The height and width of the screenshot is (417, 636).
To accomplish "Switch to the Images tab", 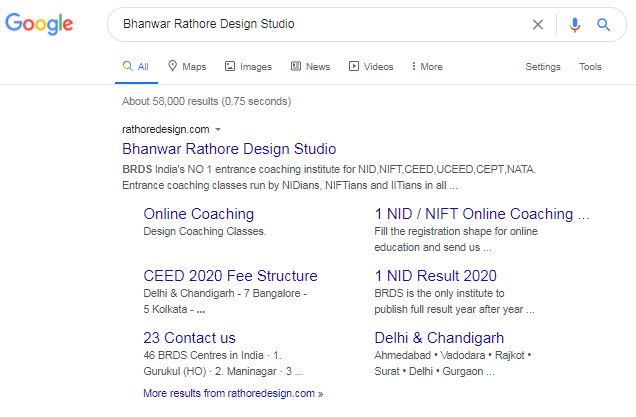I will [x=248, y=67].
